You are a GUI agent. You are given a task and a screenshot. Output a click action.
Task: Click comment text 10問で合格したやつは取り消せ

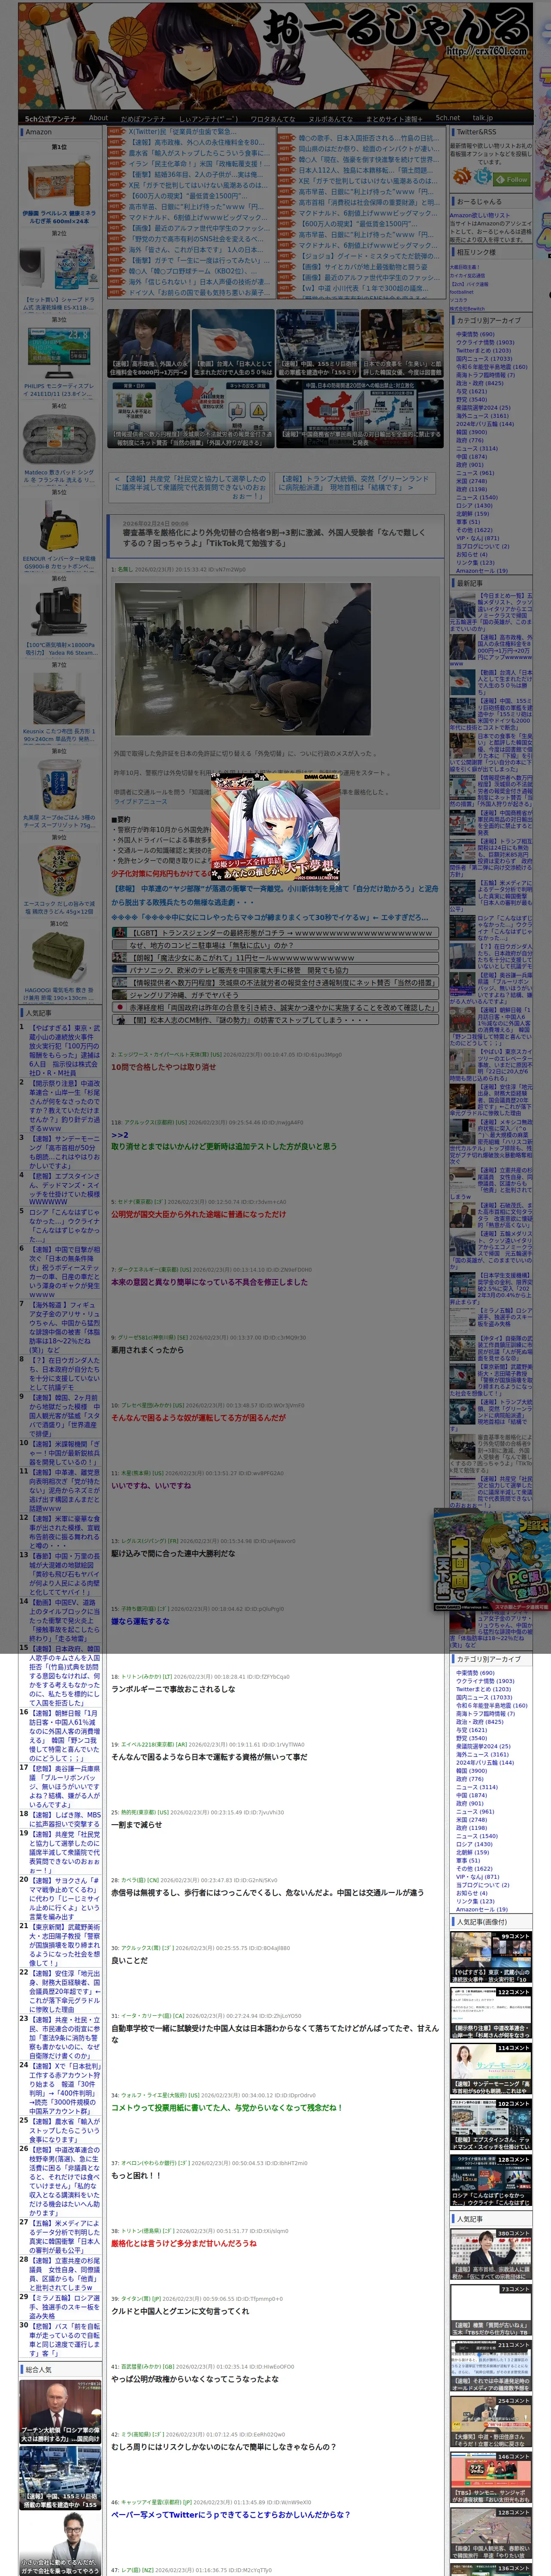pos(163,1066)
